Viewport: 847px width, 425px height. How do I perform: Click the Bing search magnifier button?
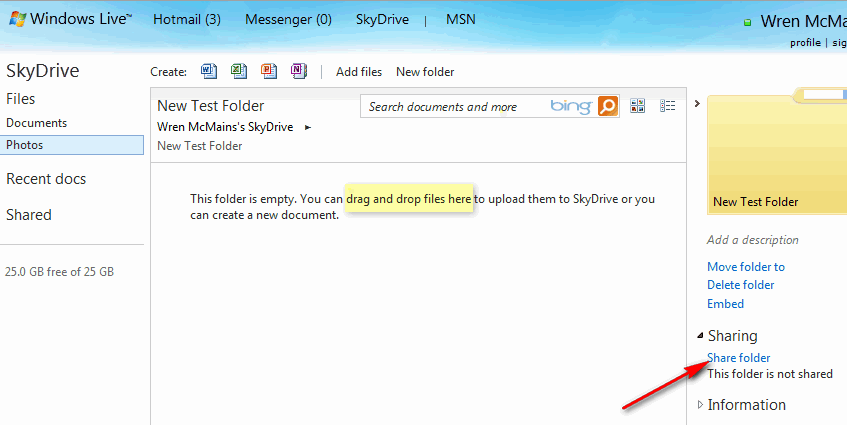[608, 106]
